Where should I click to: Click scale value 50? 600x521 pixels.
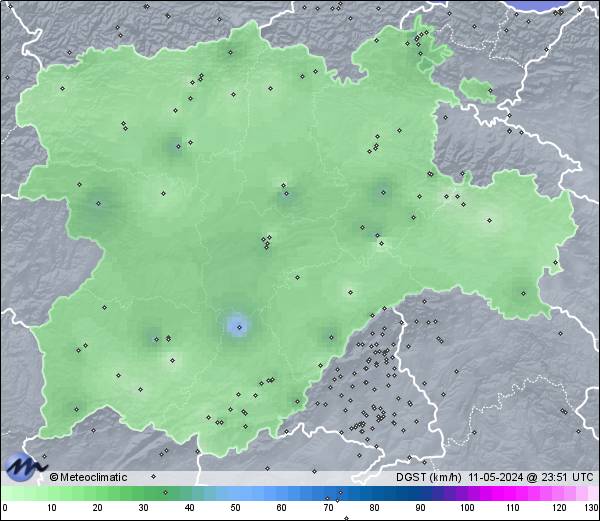click(x=235, y=508)
